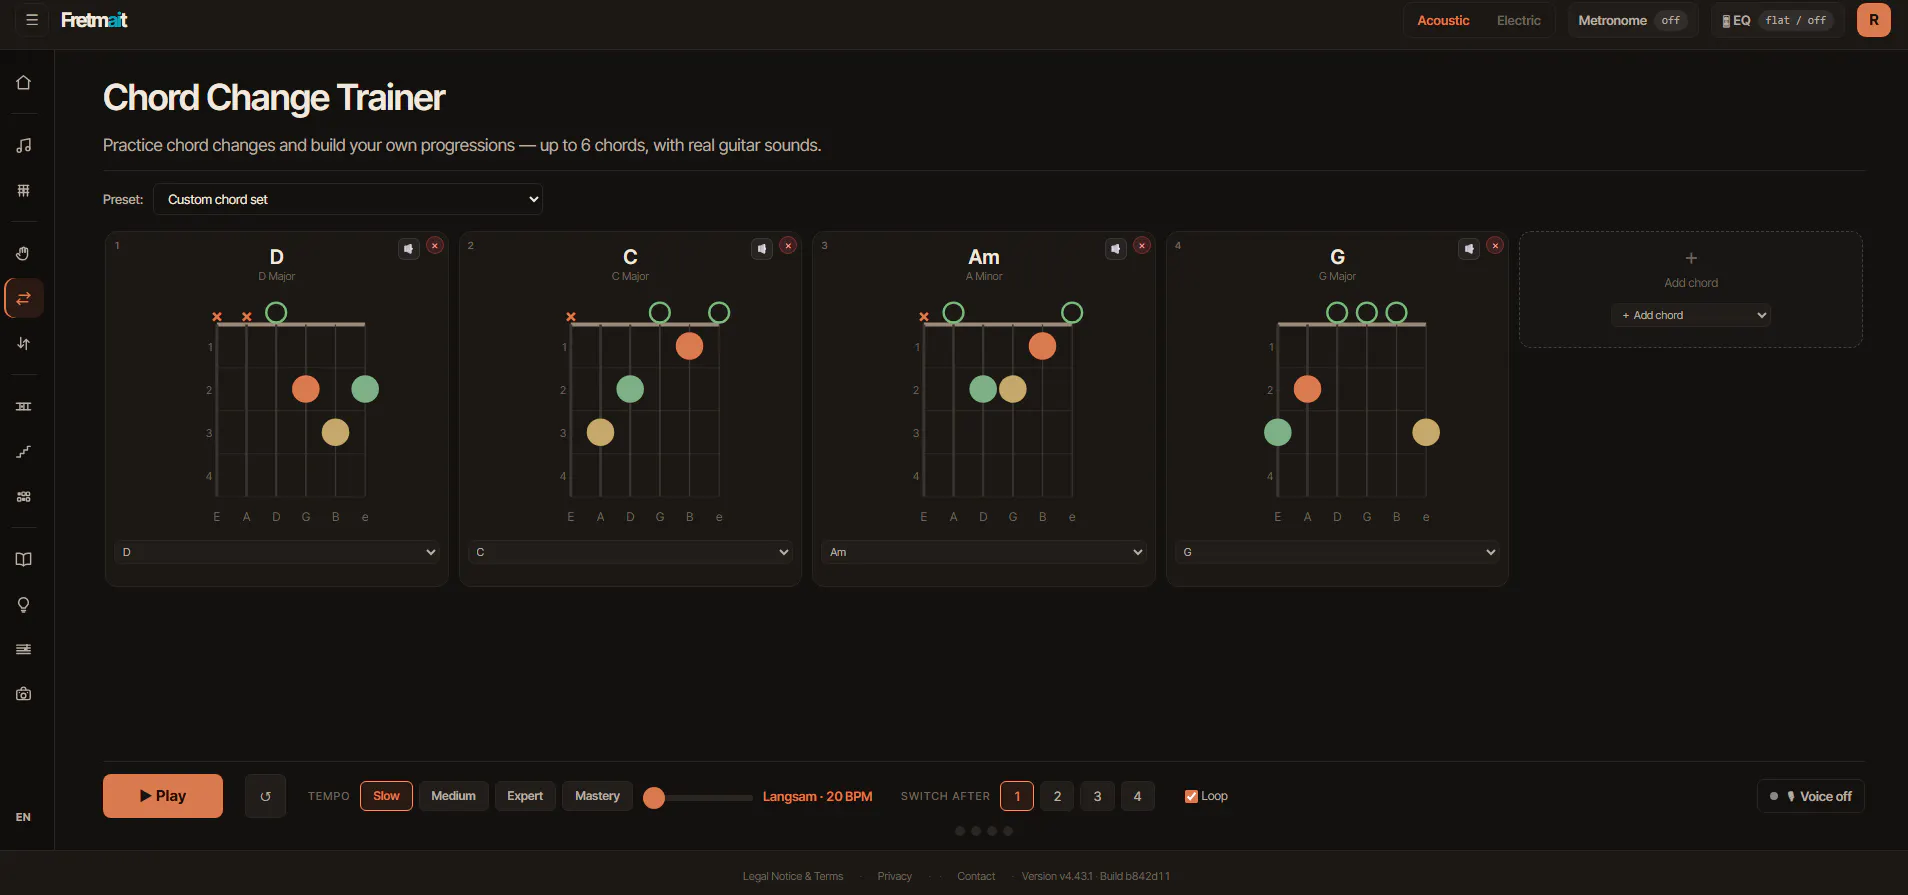Image resolution: width=1908 pixels, height=895 pixels.
Task: Open the lightbulb tips sidebar icon
Action: pos(24,605)
